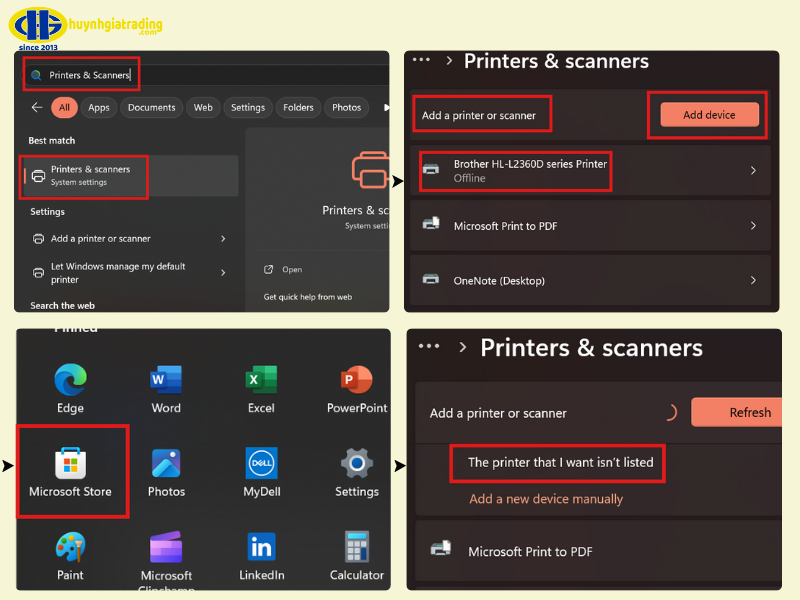Open the Microsoft Store app
The width and height of the screenshot is (800, 600).
70,464
